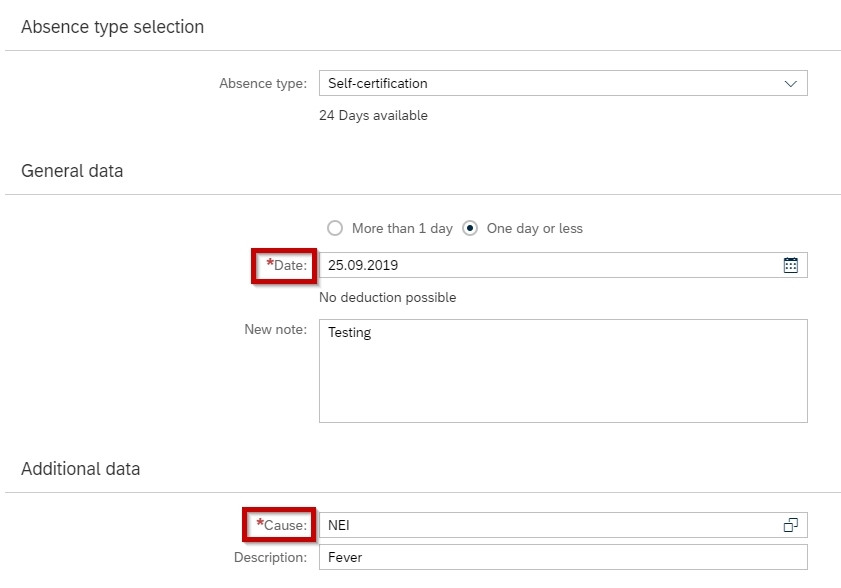Click the Description label
Image resolution: width=841 pixels, height=588 pixels.
pyautogui.click(x=270, y=557)
